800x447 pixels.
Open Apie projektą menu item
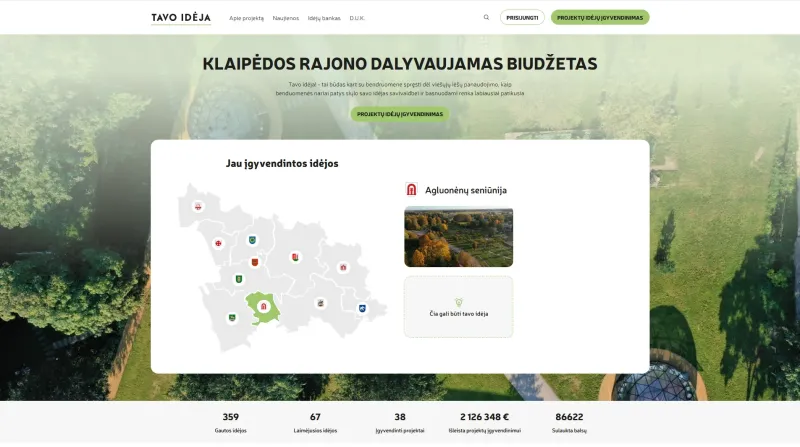coord(246,18)
